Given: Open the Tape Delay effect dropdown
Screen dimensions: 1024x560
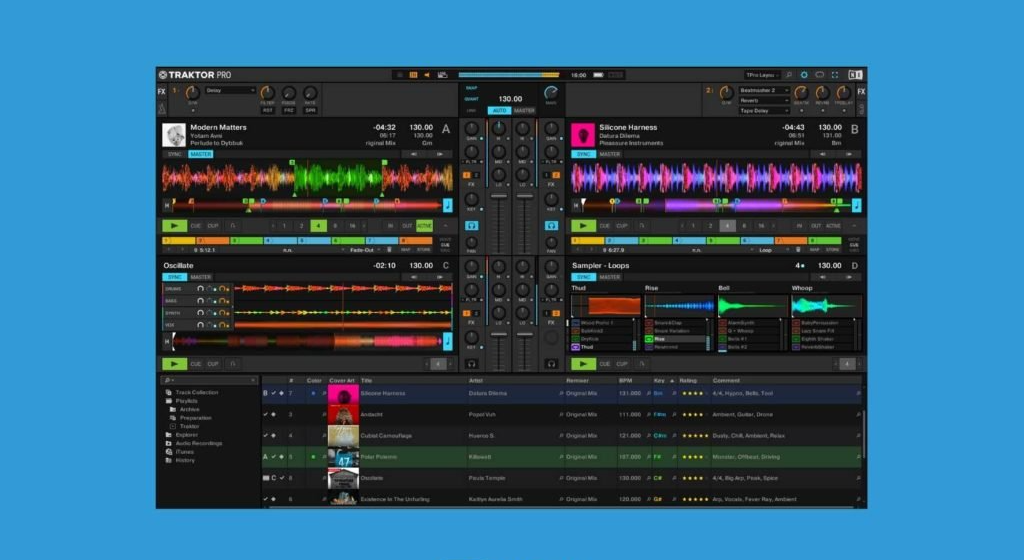Looking at the screenshot, I should [x=764, y=110].
